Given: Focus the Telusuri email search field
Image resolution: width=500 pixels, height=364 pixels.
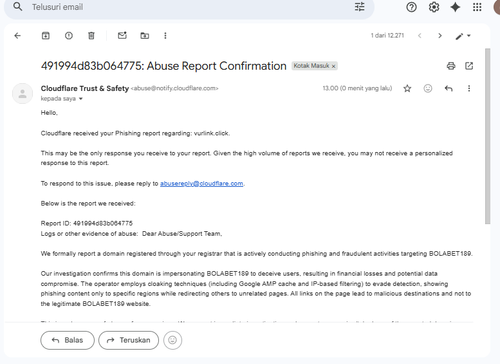Looking at the screenshot, I should pyautogui.click(x=189, y=7).
